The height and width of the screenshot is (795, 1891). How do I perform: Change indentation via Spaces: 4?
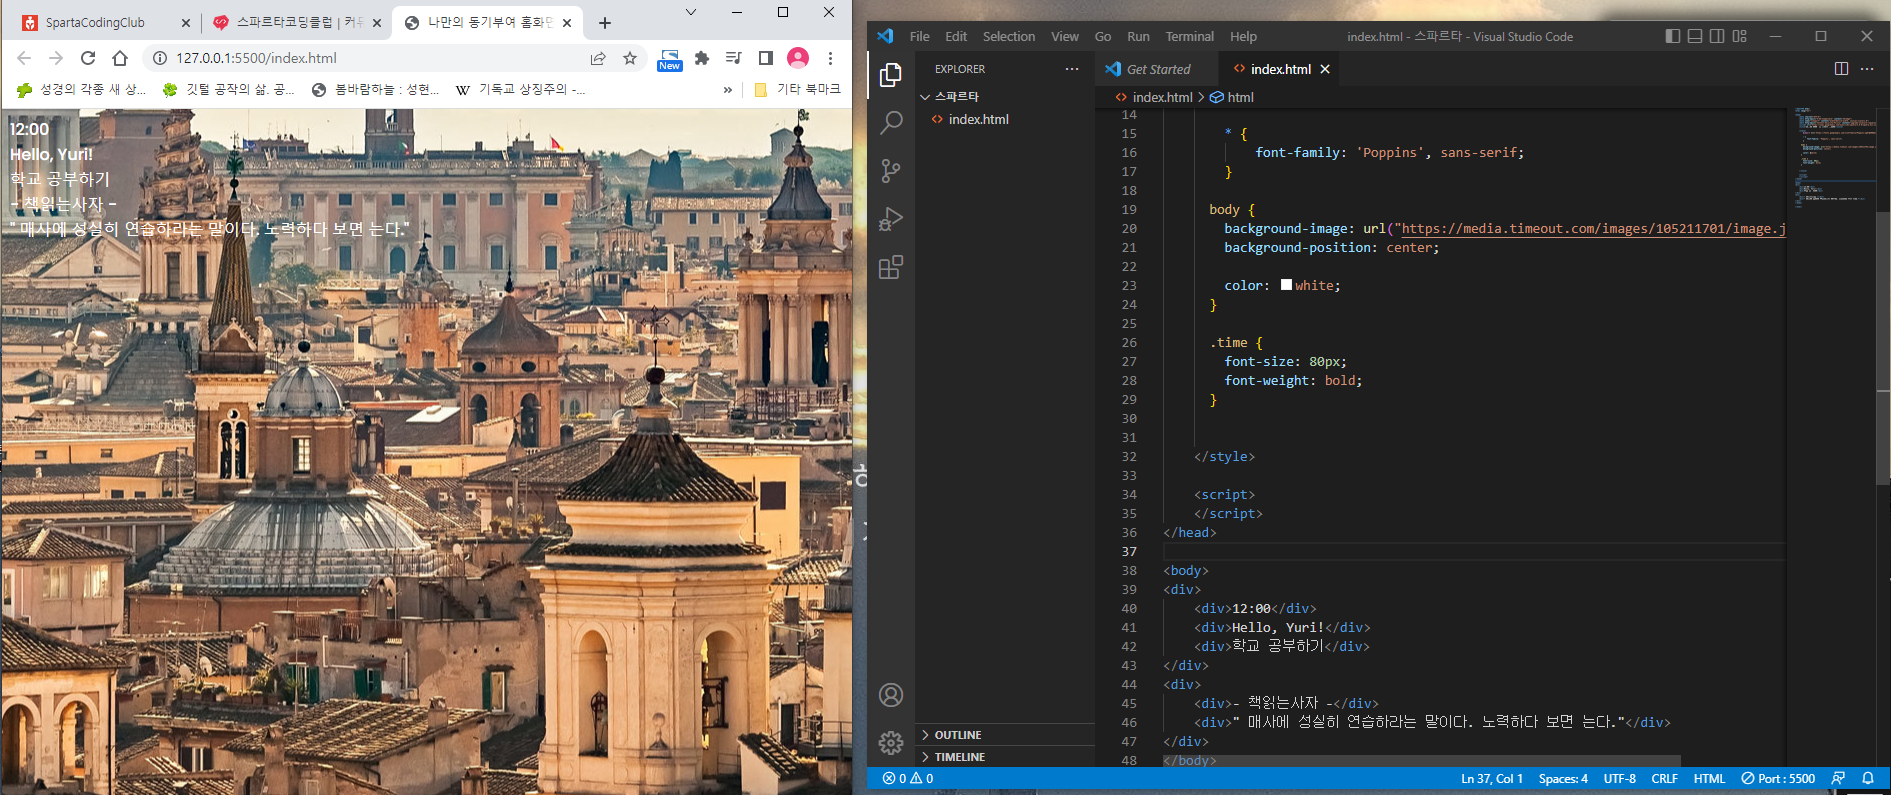point(1563,778)
